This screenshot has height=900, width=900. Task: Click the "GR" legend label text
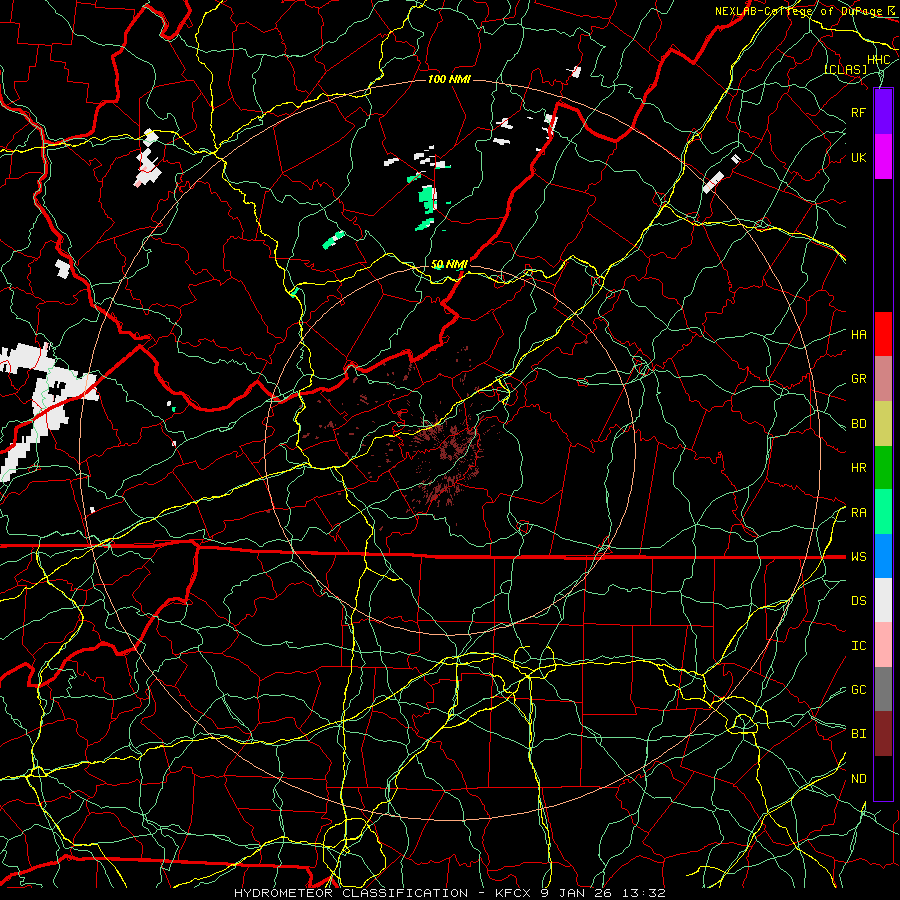point(859,379)
